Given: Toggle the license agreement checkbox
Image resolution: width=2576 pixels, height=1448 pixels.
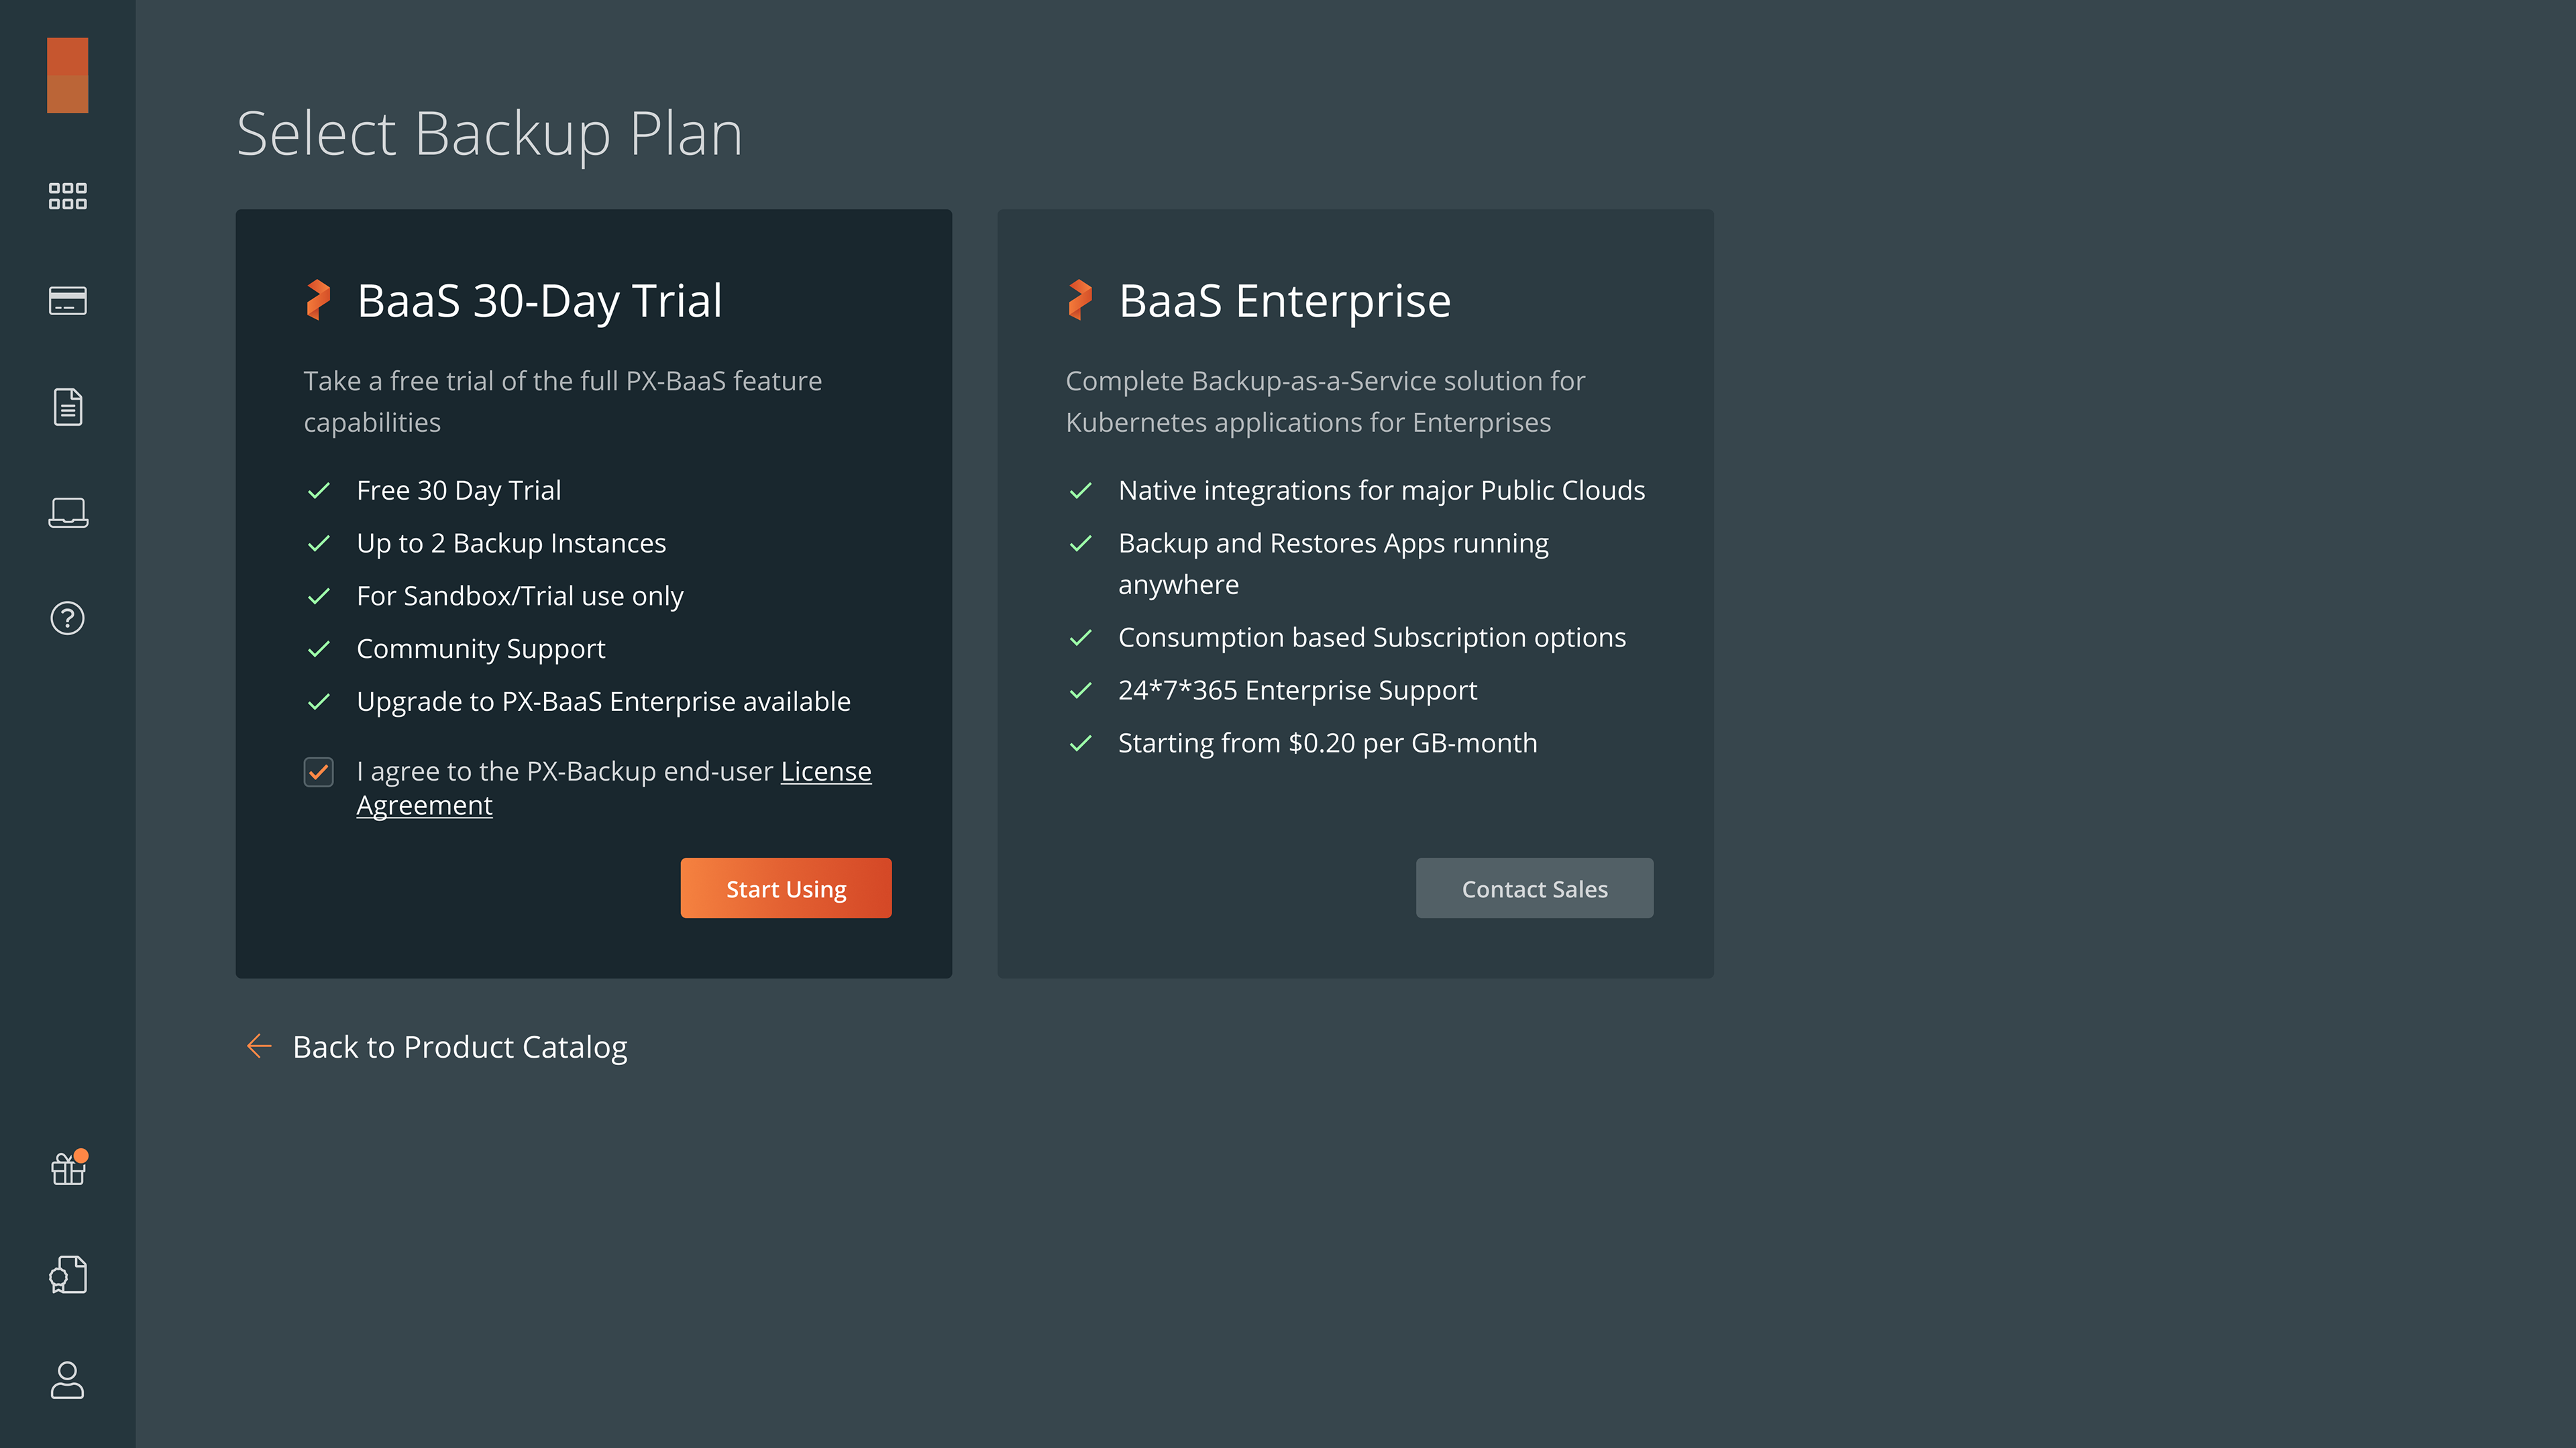Looking at the screenshot, I should click(x=319, y=772).
